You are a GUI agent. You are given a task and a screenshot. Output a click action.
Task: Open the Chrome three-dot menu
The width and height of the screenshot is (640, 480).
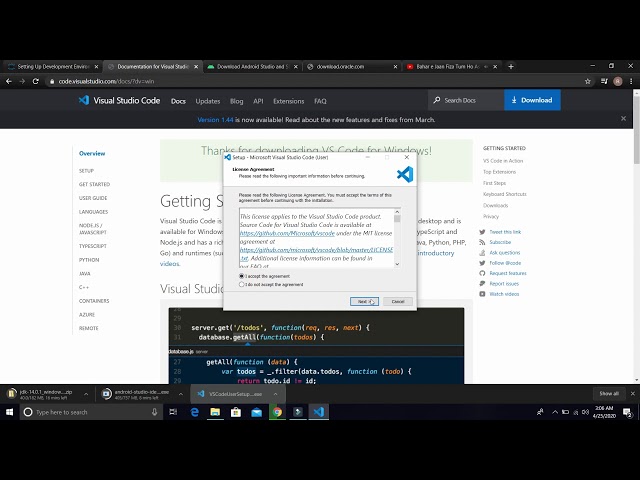click(631, 81)
